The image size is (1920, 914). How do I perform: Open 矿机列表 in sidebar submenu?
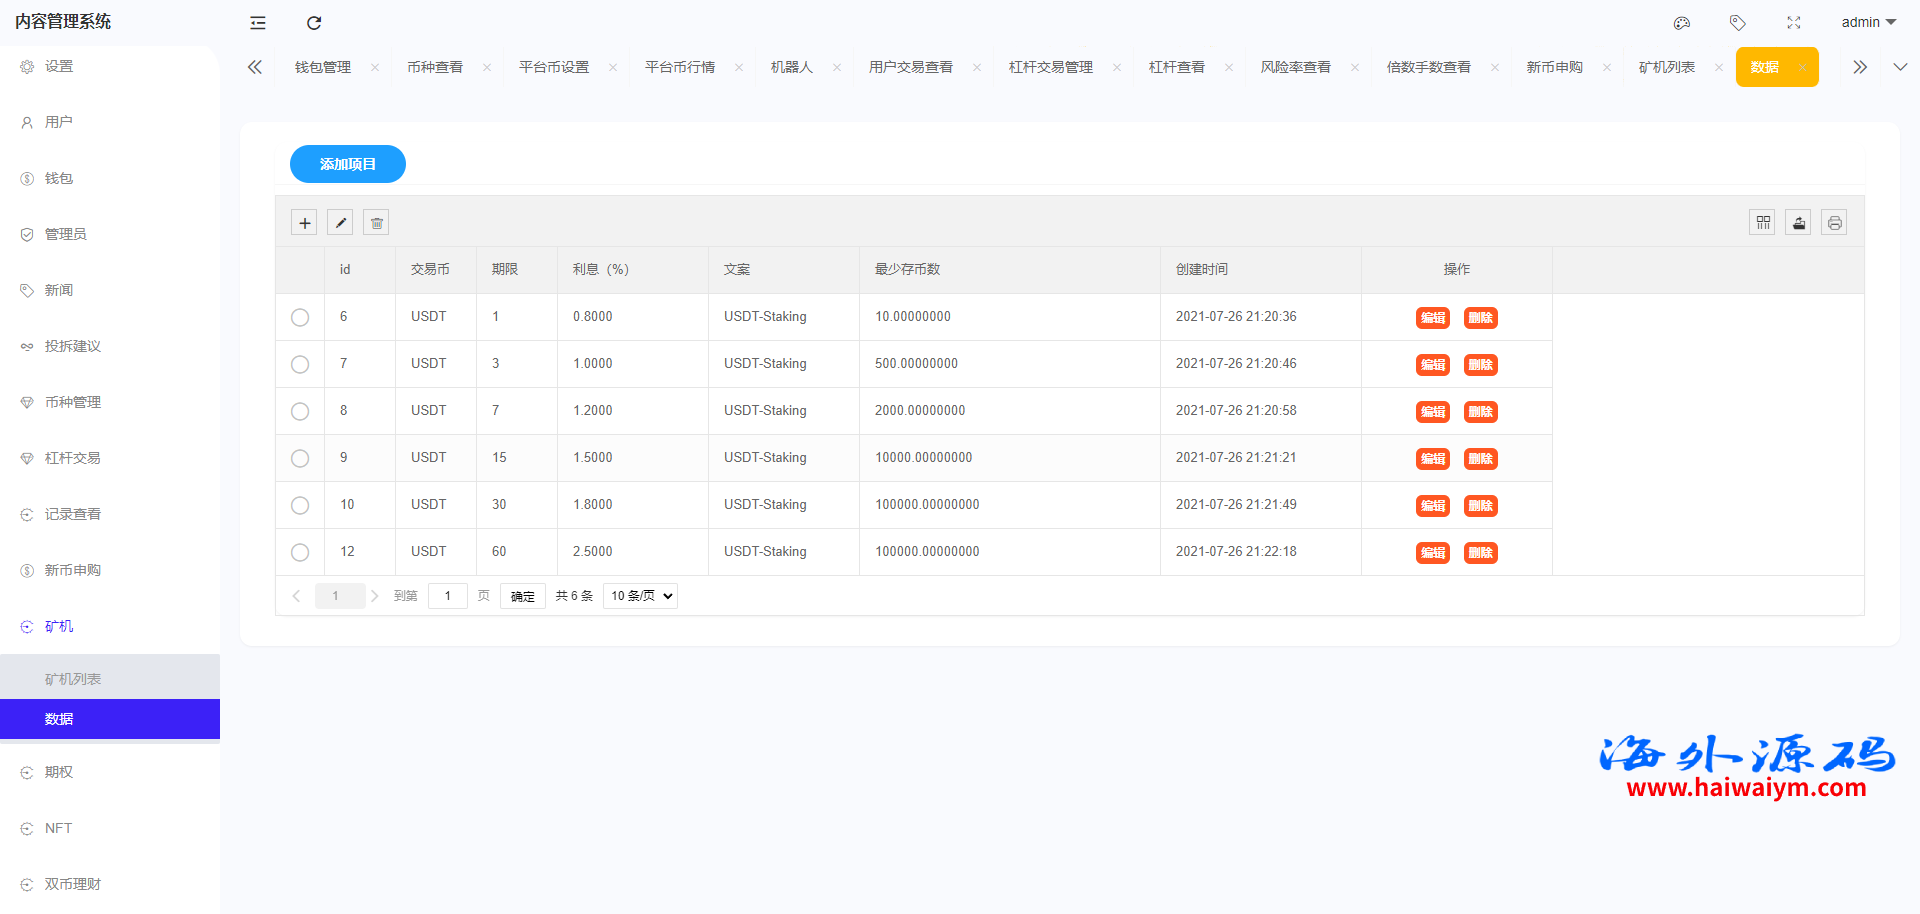[73, 679]
